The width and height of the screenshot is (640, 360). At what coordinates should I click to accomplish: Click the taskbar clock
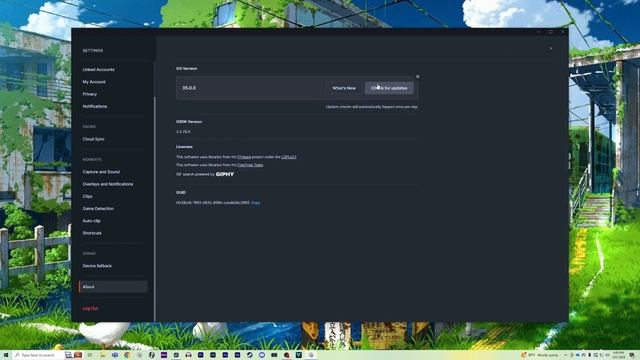tap(618, 355)
